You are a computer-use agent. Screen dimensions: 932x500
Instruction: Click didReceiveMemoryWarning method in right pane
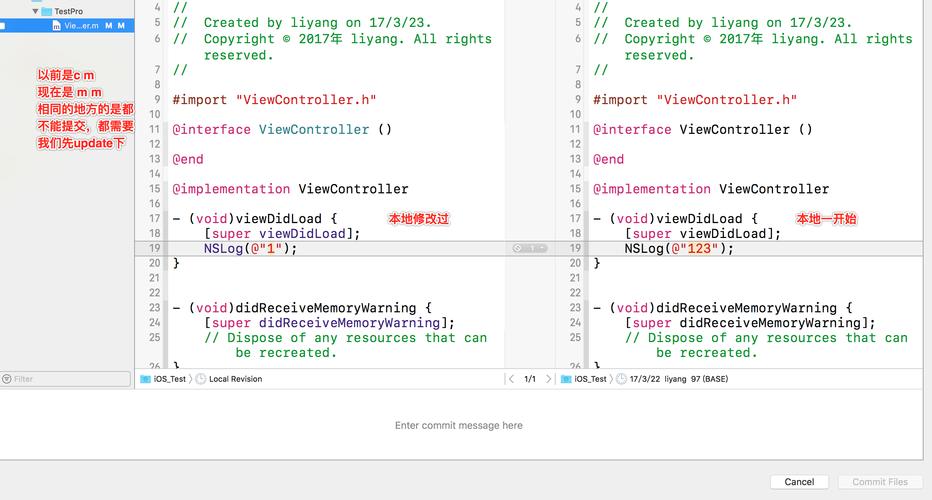(723, 308)
